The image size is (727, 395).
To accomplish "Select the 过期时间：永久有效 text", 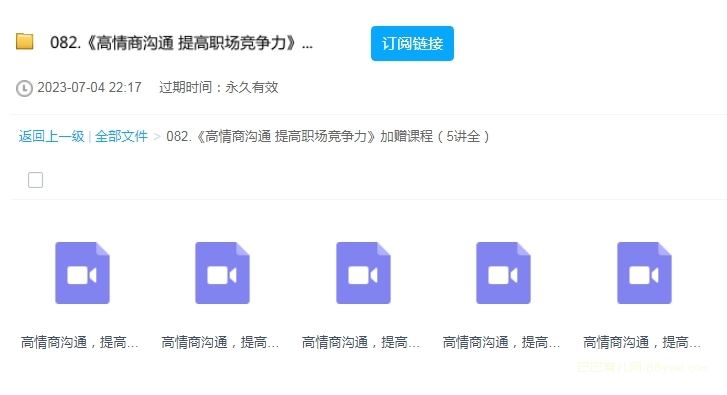I will pos(218,87).
